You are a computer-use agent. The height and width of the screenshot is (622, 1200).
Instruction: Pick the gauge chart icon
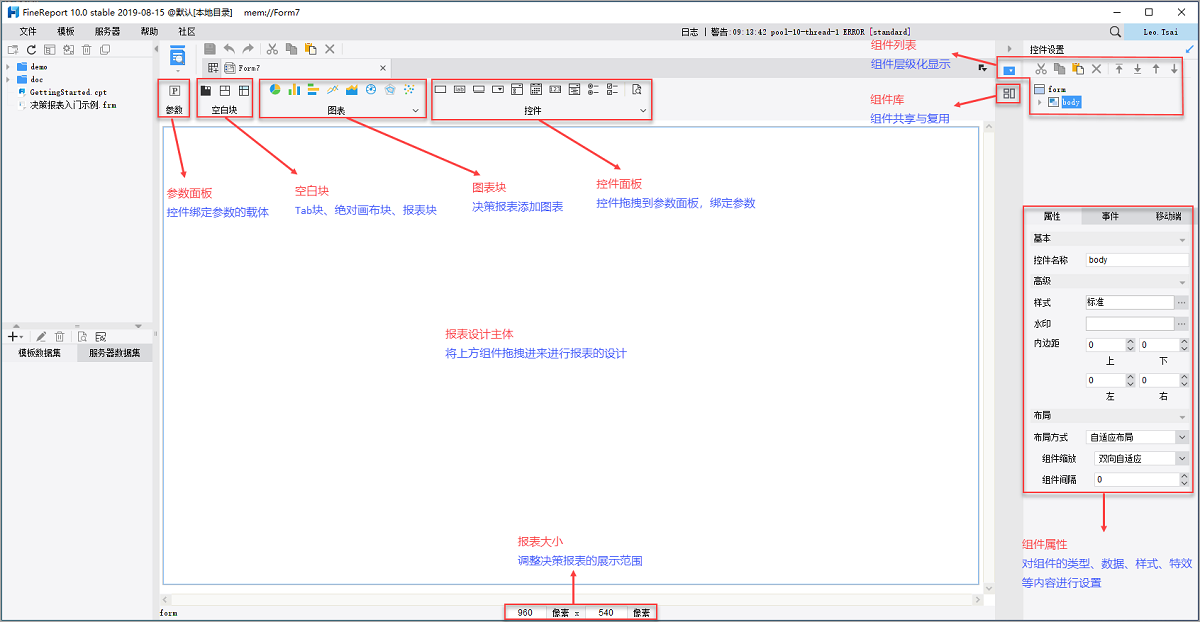coord(371,90)
